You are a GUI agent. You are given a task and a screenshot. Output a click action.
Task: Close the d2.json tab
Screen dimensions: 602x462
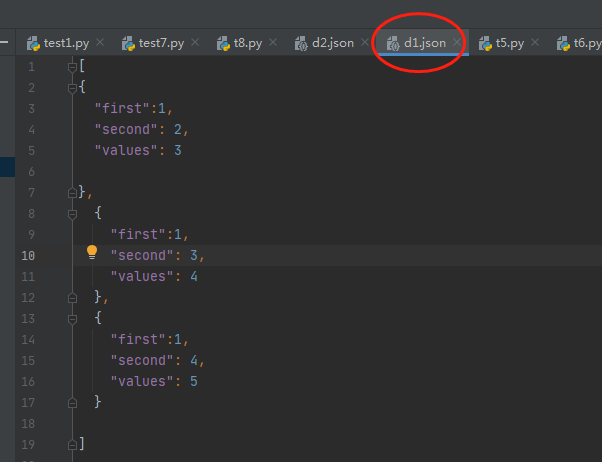pos(365,42)
